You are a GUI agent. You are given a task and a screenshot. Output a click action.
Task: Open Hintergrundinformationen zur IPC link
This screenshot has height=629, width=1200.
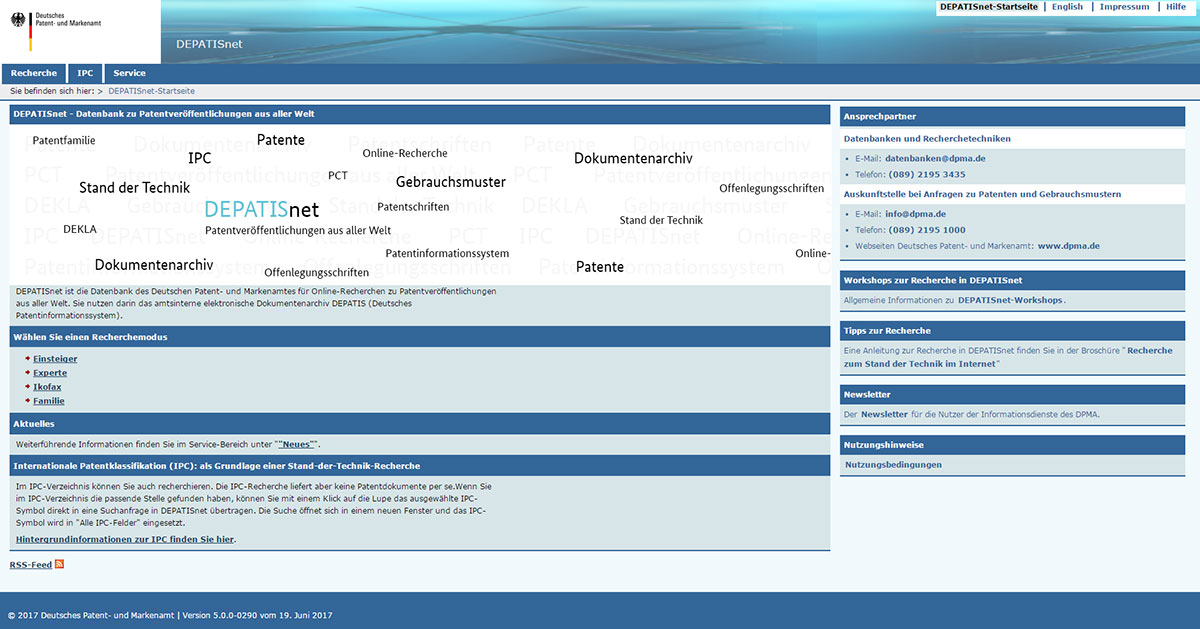coord(125,539)
